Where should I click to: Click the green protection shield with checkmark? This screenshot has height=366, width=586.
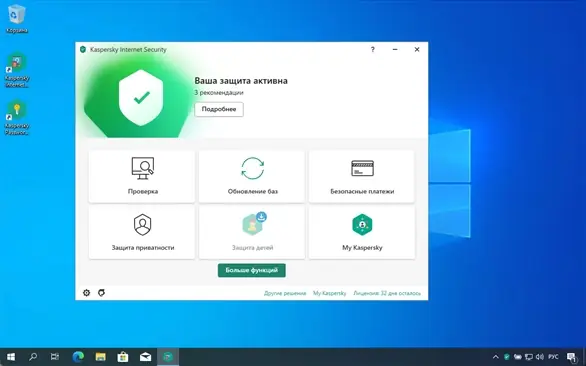tap(141, 98)
